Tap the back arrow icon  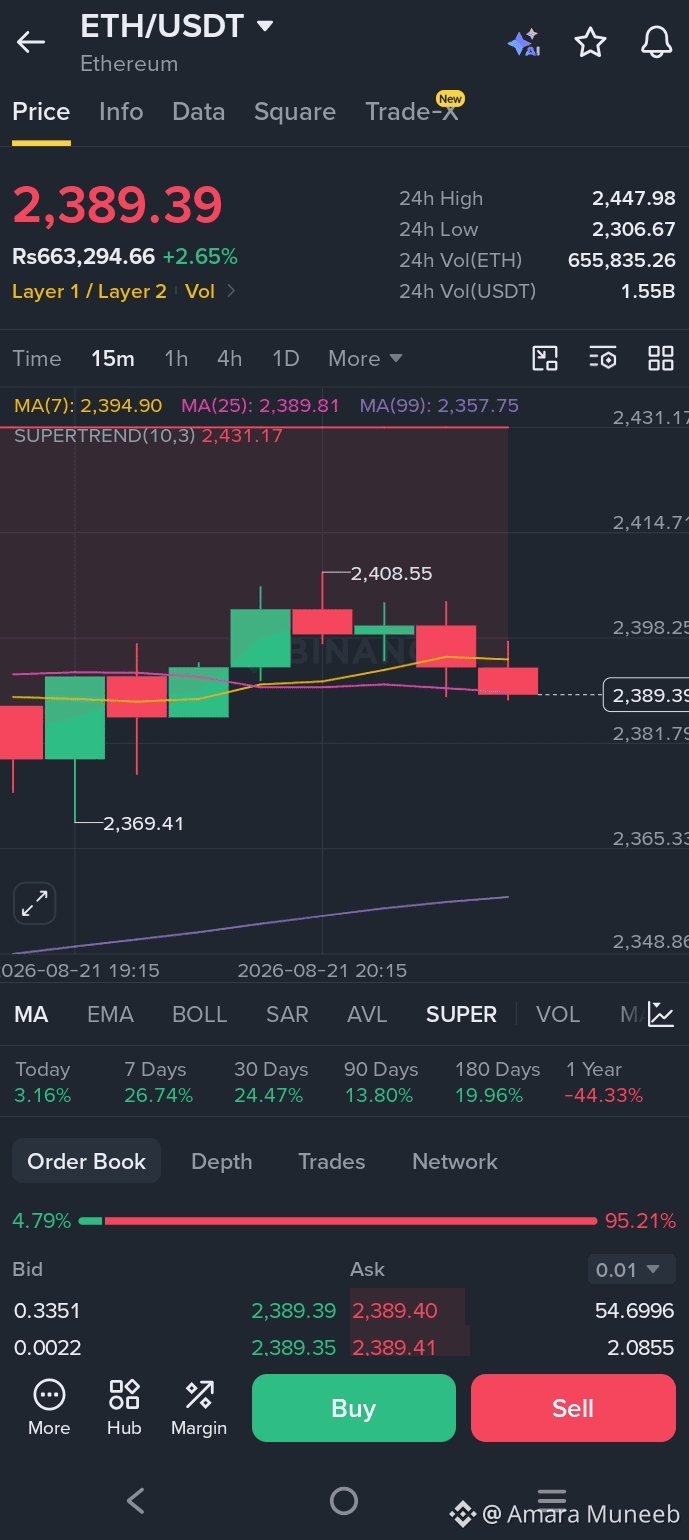[x=31, y=42]
